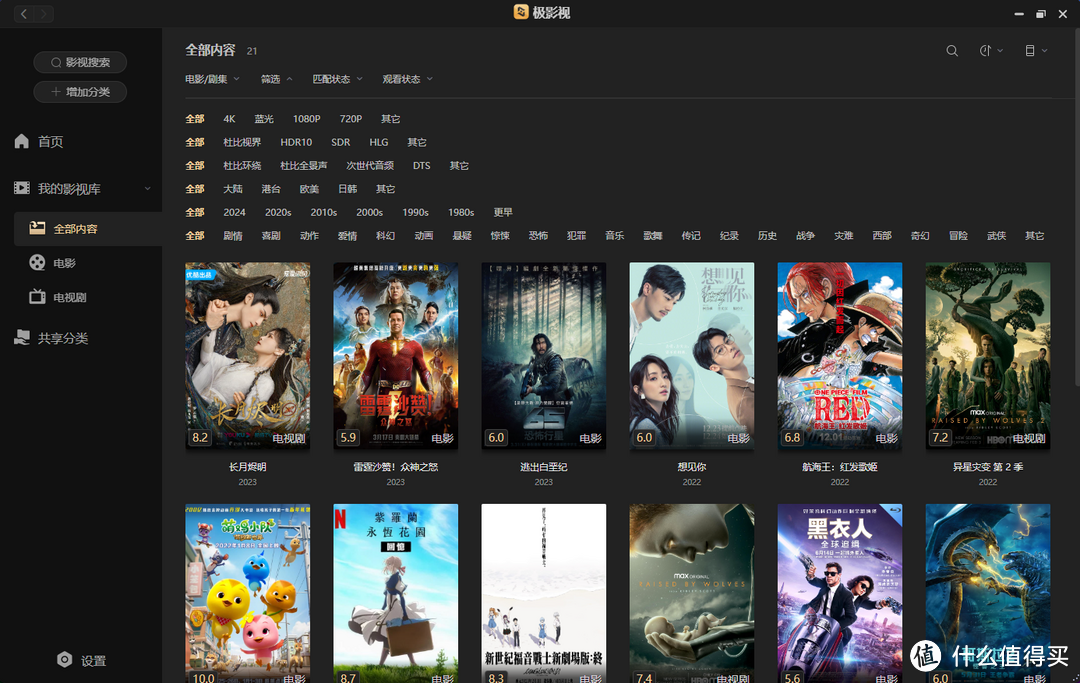Open the 影视搜索 search box

80,62
